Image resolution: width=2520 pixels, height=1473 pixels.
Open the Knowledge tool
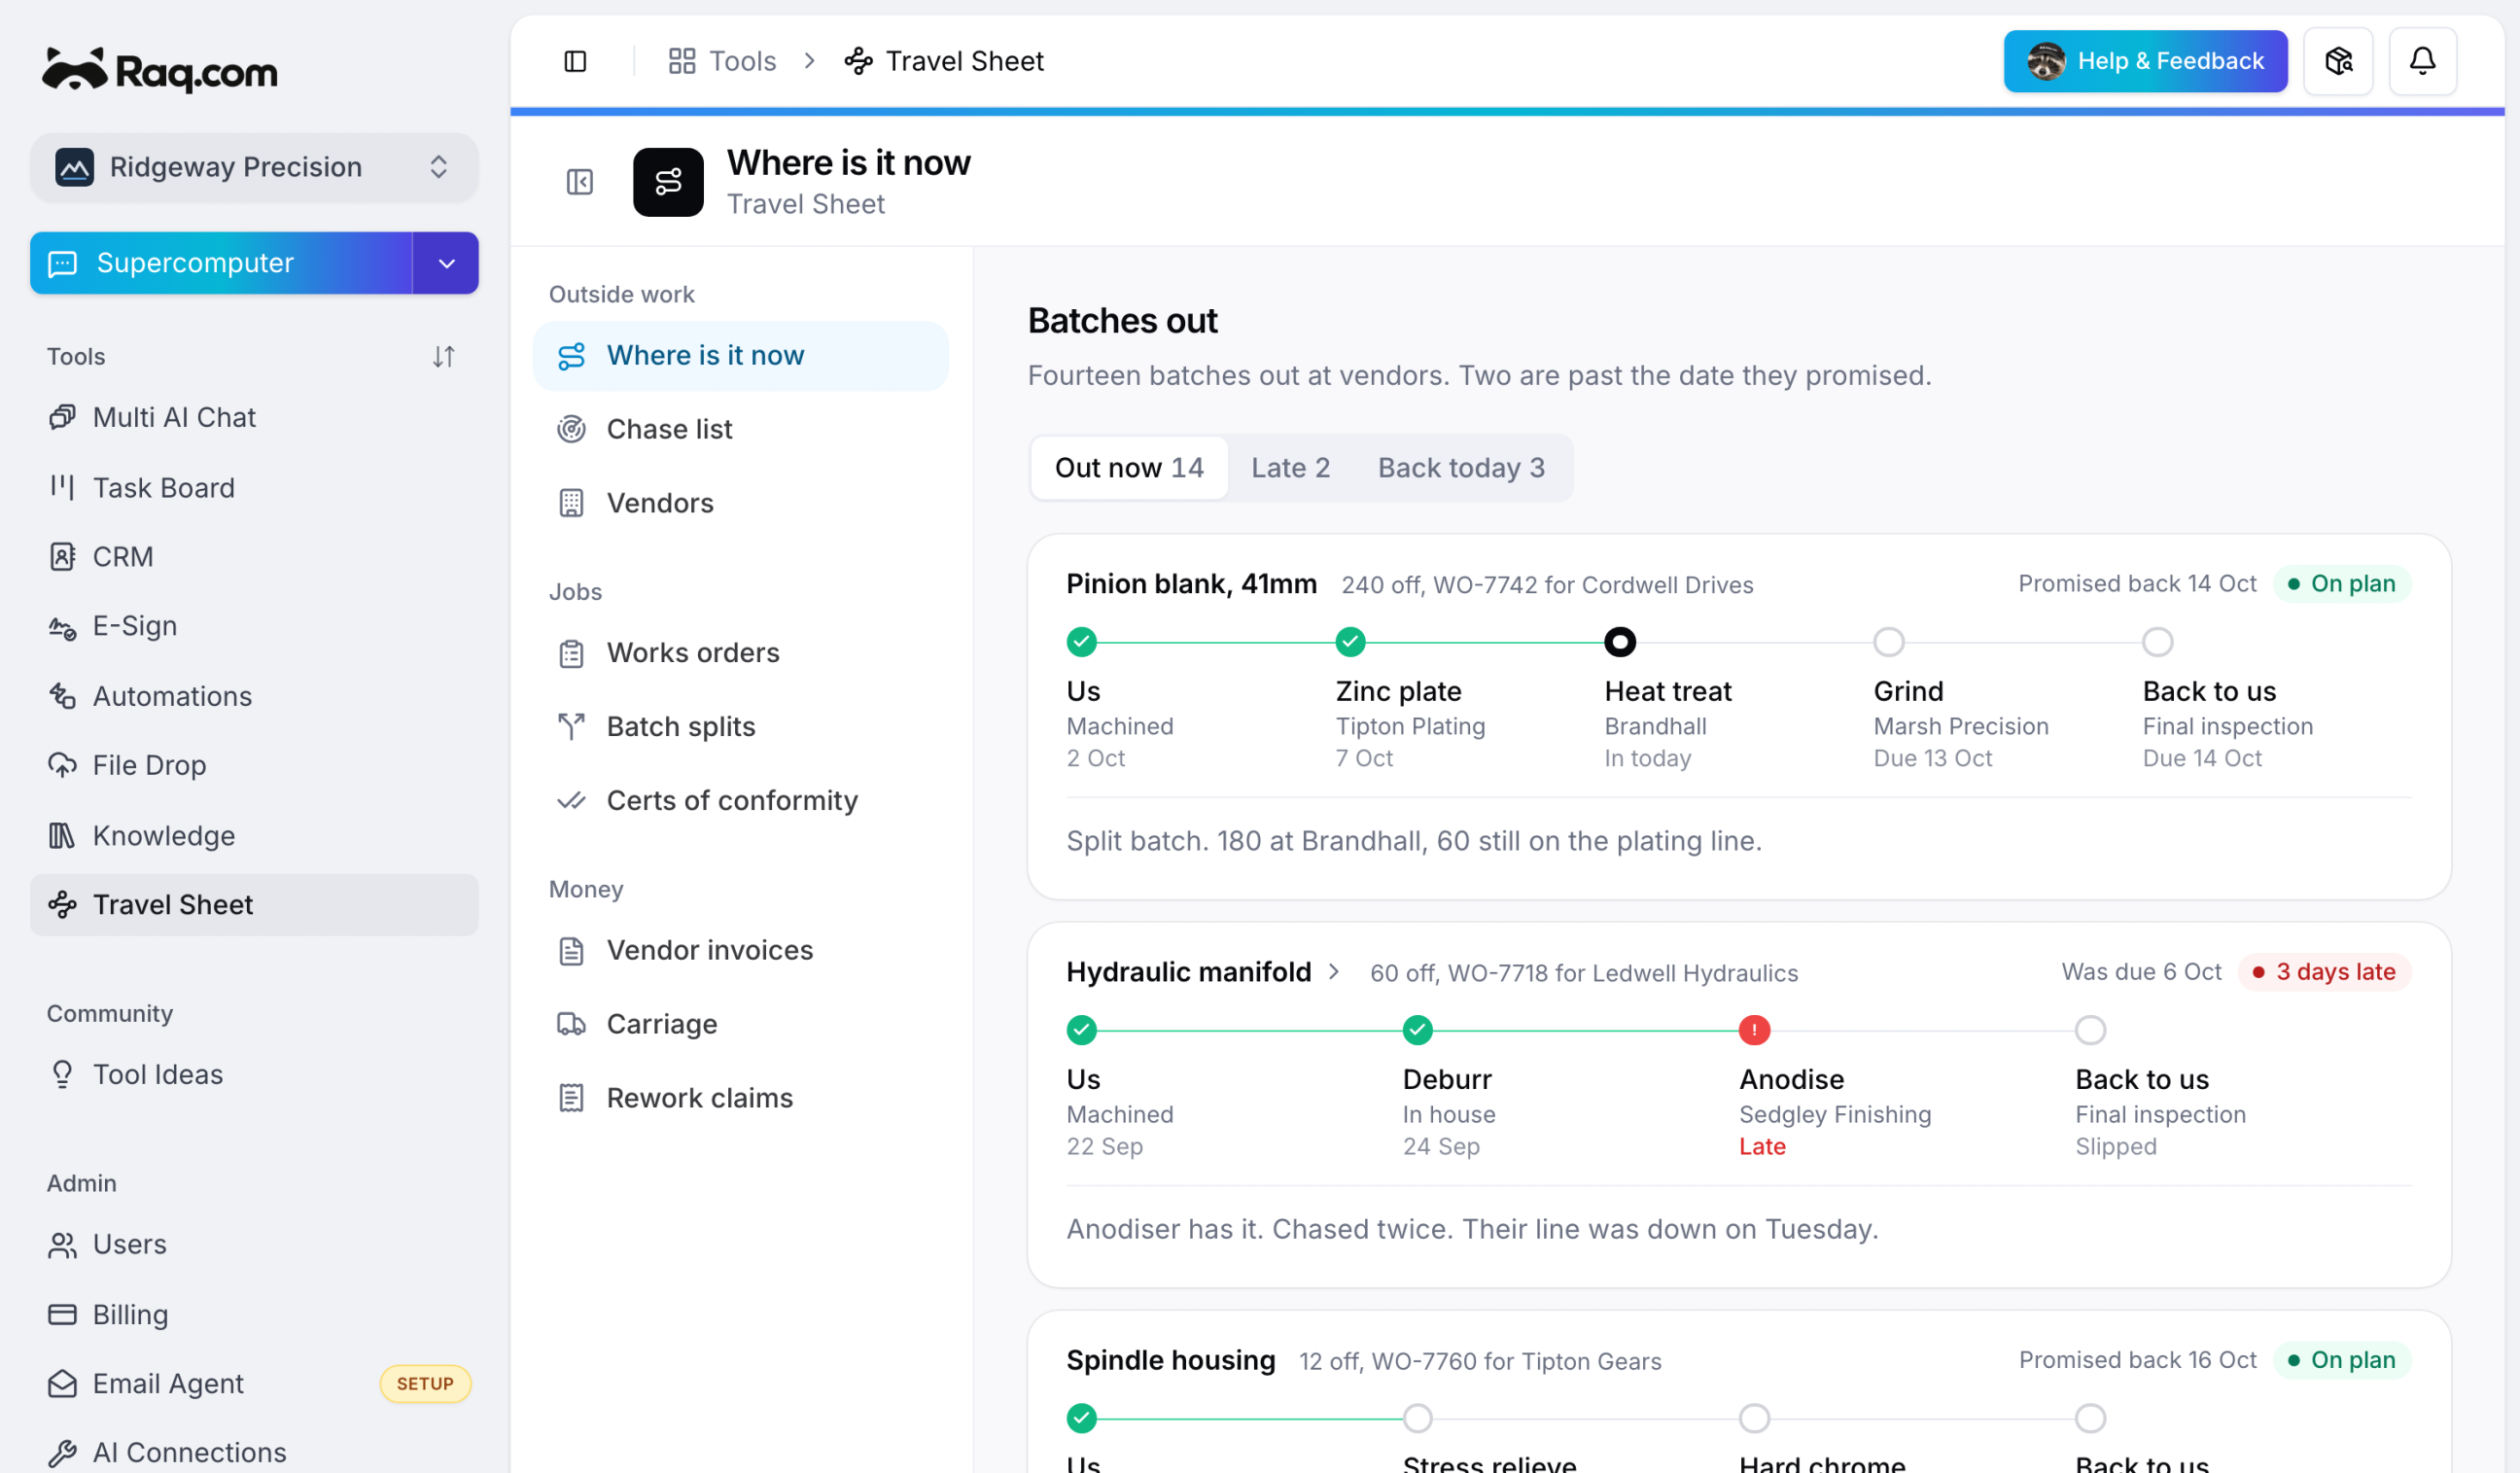pyautogui.click(x=254, y=835)
